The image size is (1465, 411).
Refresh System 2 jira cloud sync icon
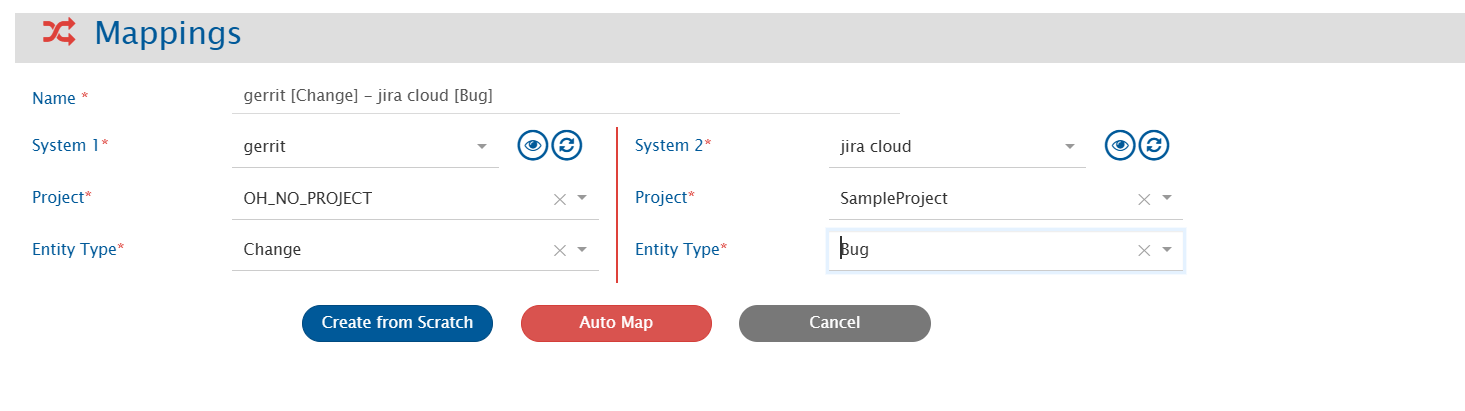(1154, 145)
